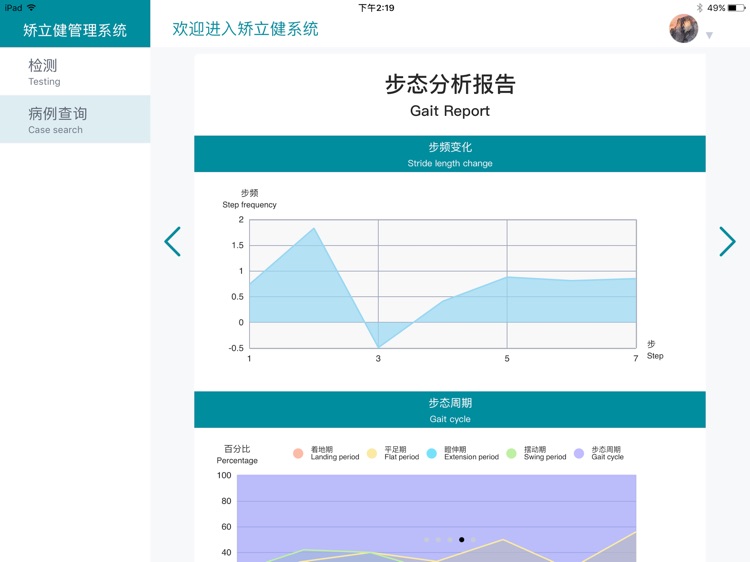Toggle Swing period legend swatch
Viewport: 750px width, 562px height.
pos(511,453)
